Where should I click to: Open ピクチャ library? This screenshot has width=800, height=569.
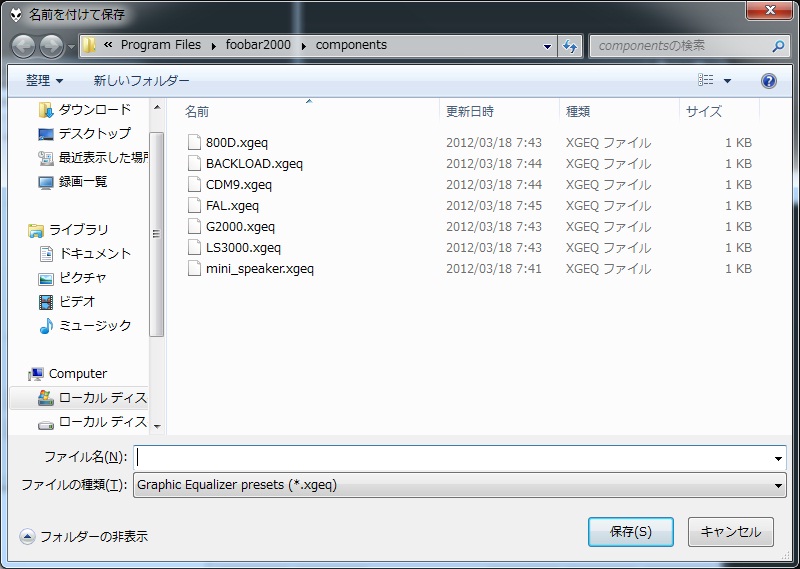click(x=73, y=278)
